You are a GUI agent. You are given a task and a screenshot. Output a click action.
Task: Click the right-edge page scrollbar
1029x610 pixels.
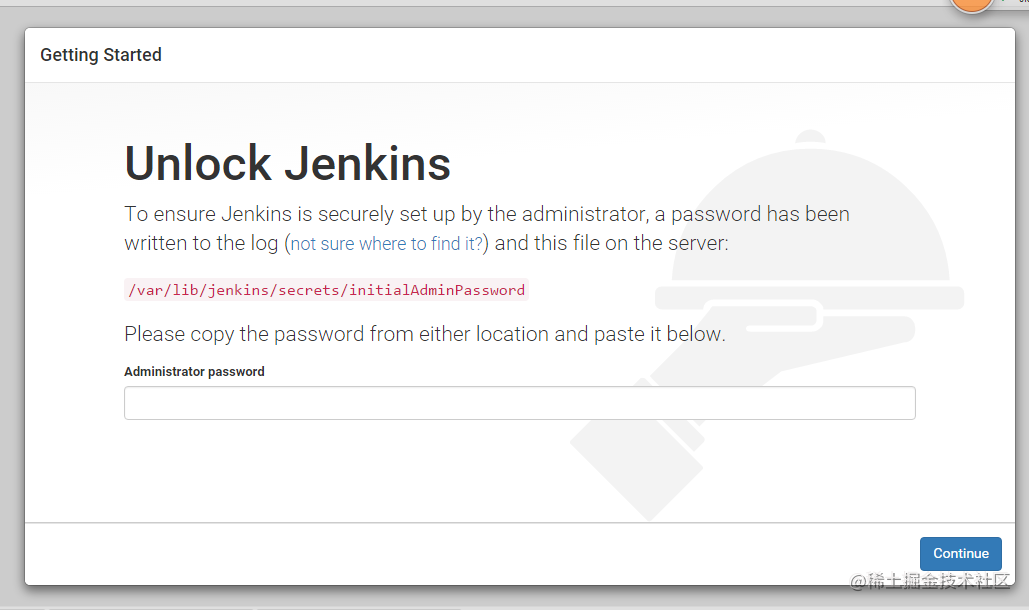[x=1024, y=300]
